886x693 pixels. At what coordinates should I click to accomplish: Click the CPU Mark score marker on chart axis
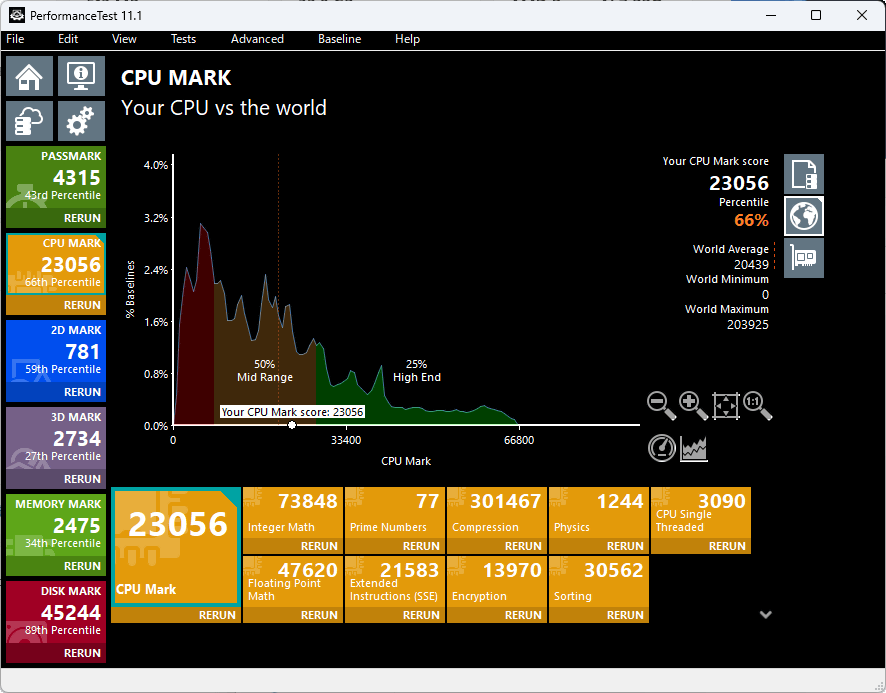291,425
